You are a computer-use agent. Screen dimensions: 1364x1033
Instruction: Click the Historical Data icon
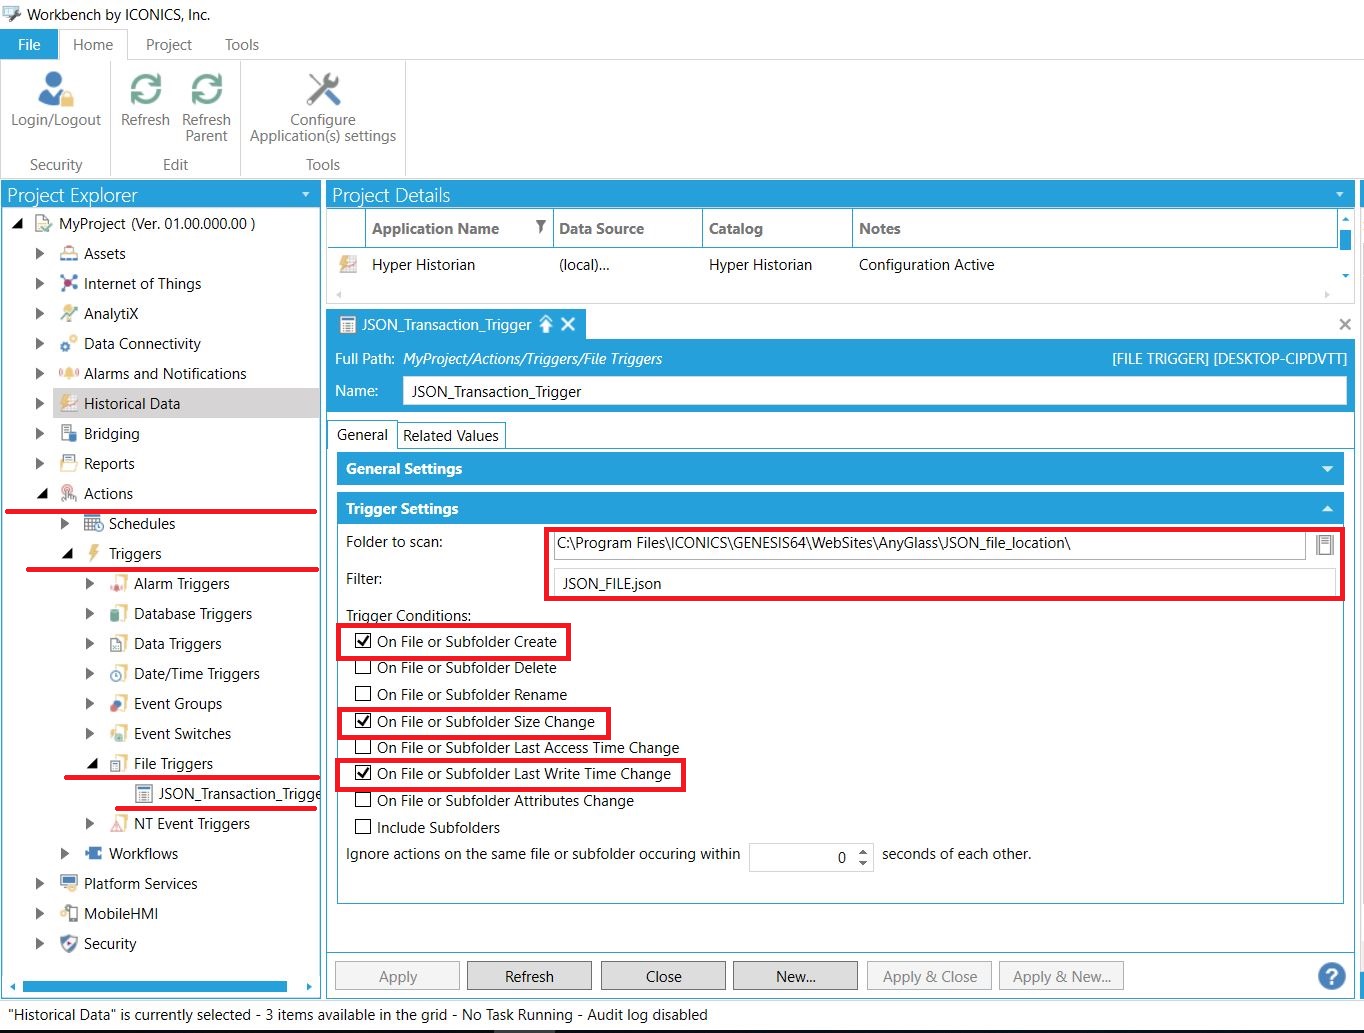68,404
